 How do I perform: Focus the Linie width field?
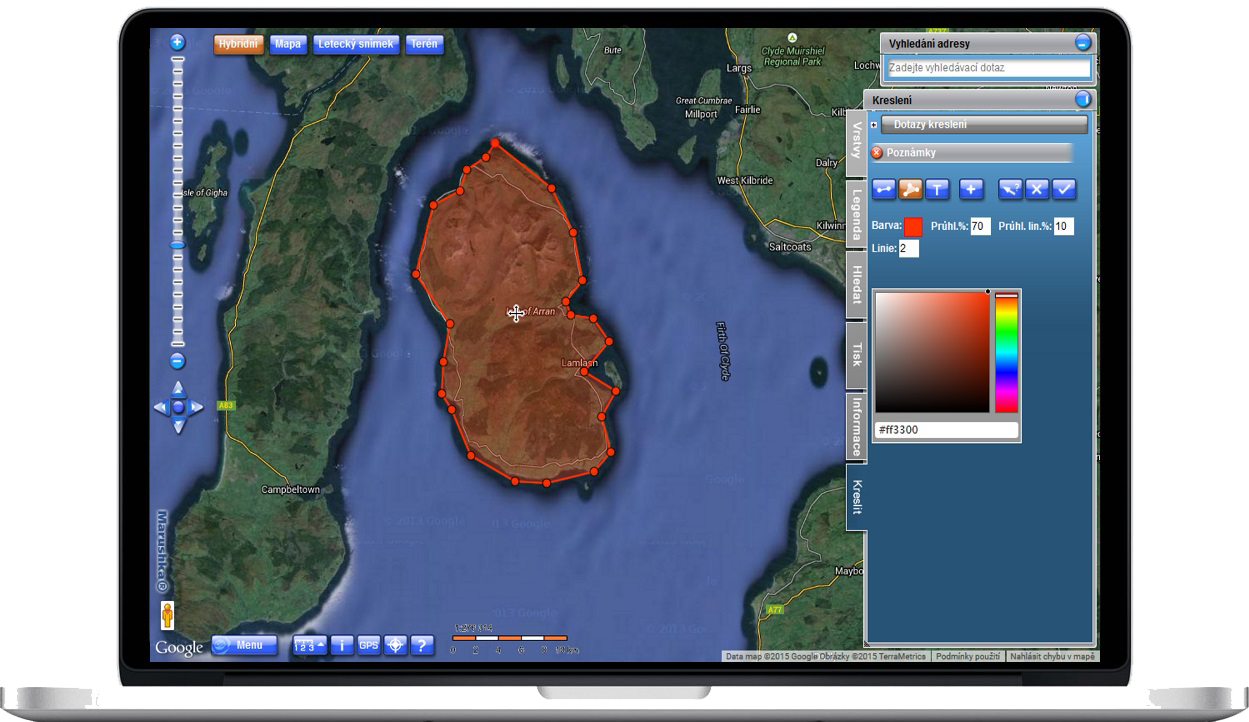[908, 248]
